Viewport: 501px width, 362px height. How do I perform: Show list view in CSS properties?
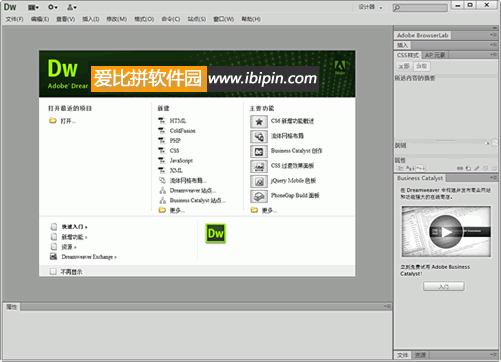(x=410, y=168)
